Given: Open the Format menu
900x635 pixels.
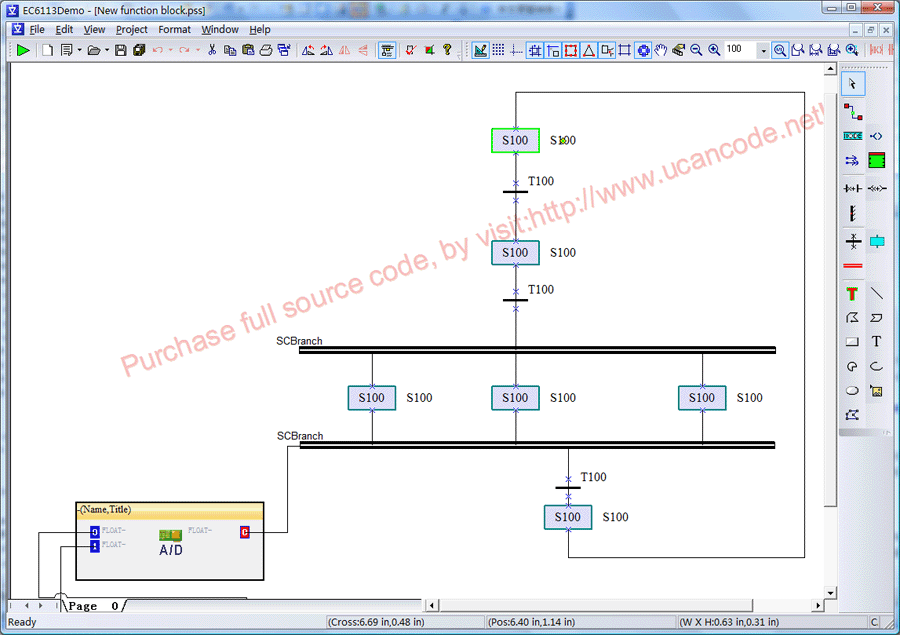Looking at the screenshot, I should (174, 30).
